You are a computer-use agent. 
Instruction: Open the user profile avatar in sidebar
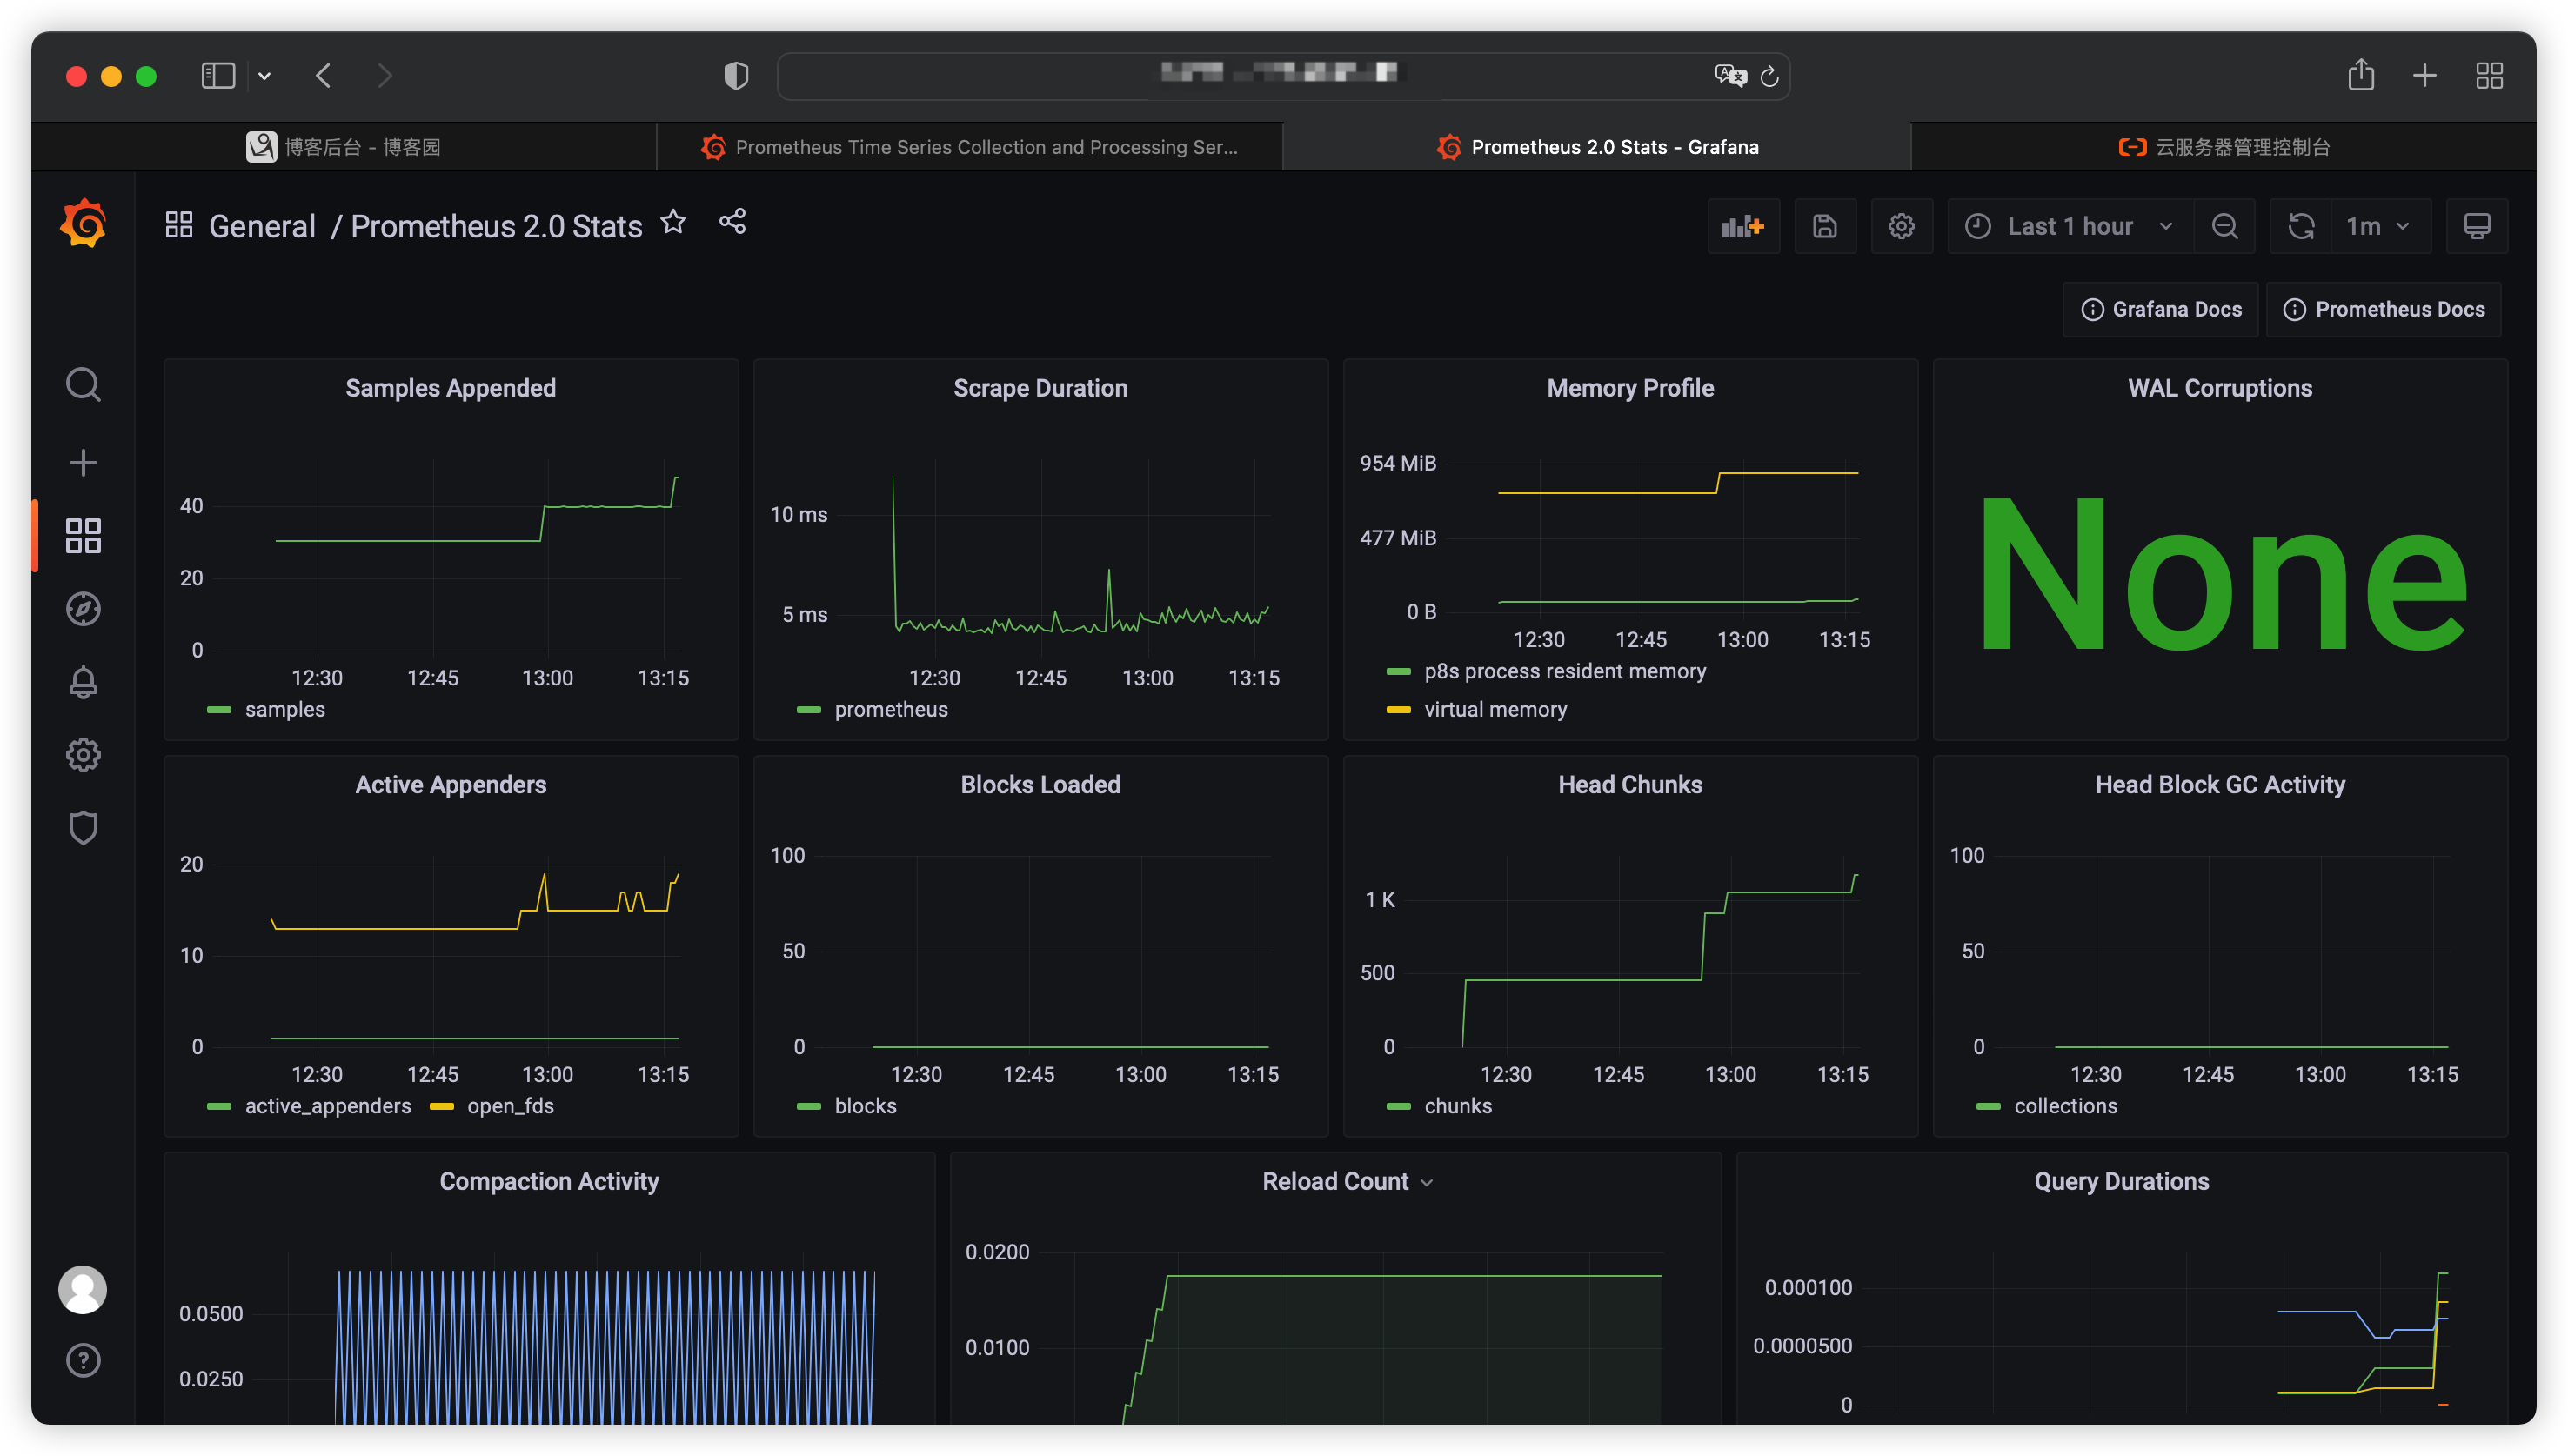click(83, 1289)
